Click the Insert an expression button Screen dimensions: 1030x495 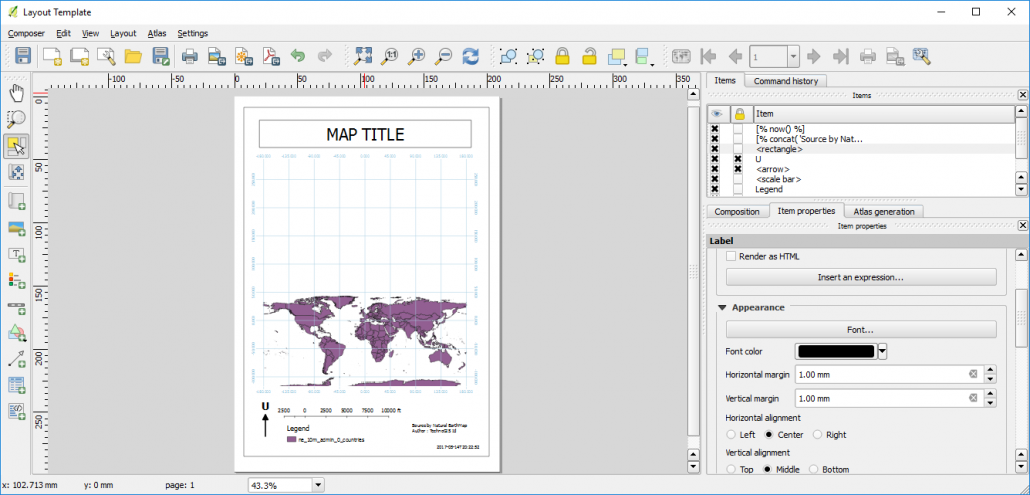coord(861,277)
